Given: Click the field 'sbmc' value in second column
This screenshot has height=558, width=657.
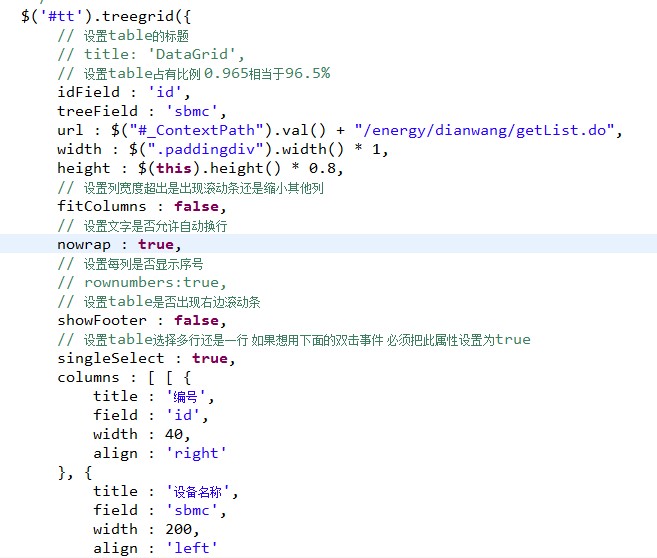Looking at the screenshot, I should [192, 511].
